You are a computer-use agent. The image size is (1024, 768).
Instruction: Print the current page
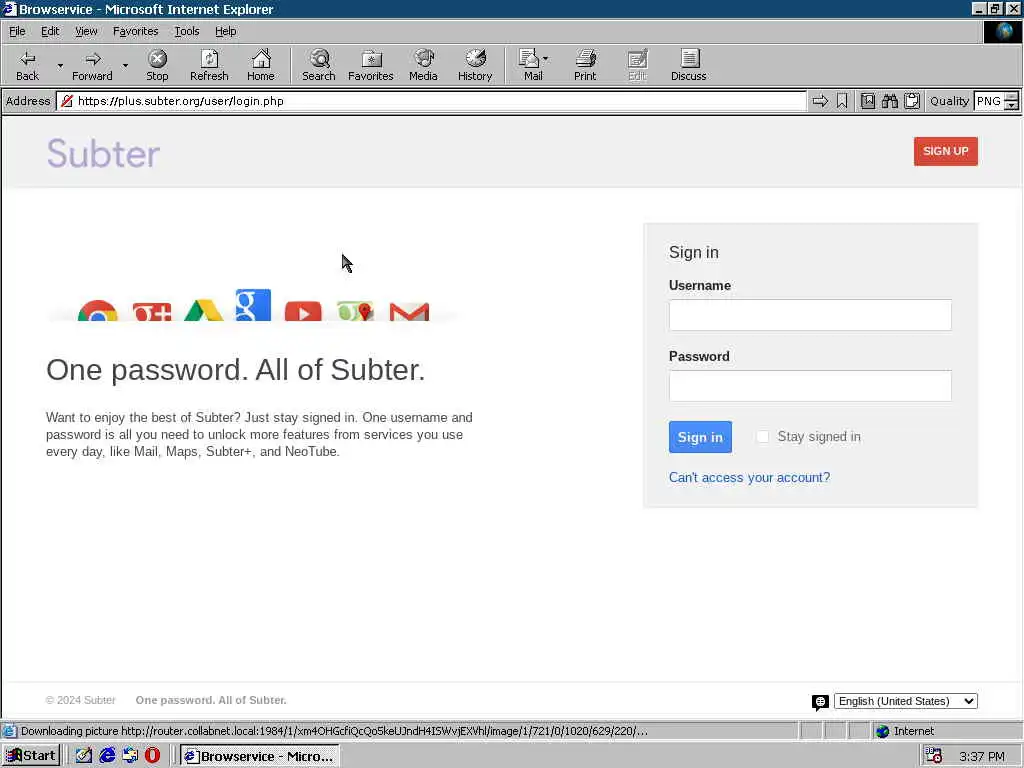click(x=585, y=65)
